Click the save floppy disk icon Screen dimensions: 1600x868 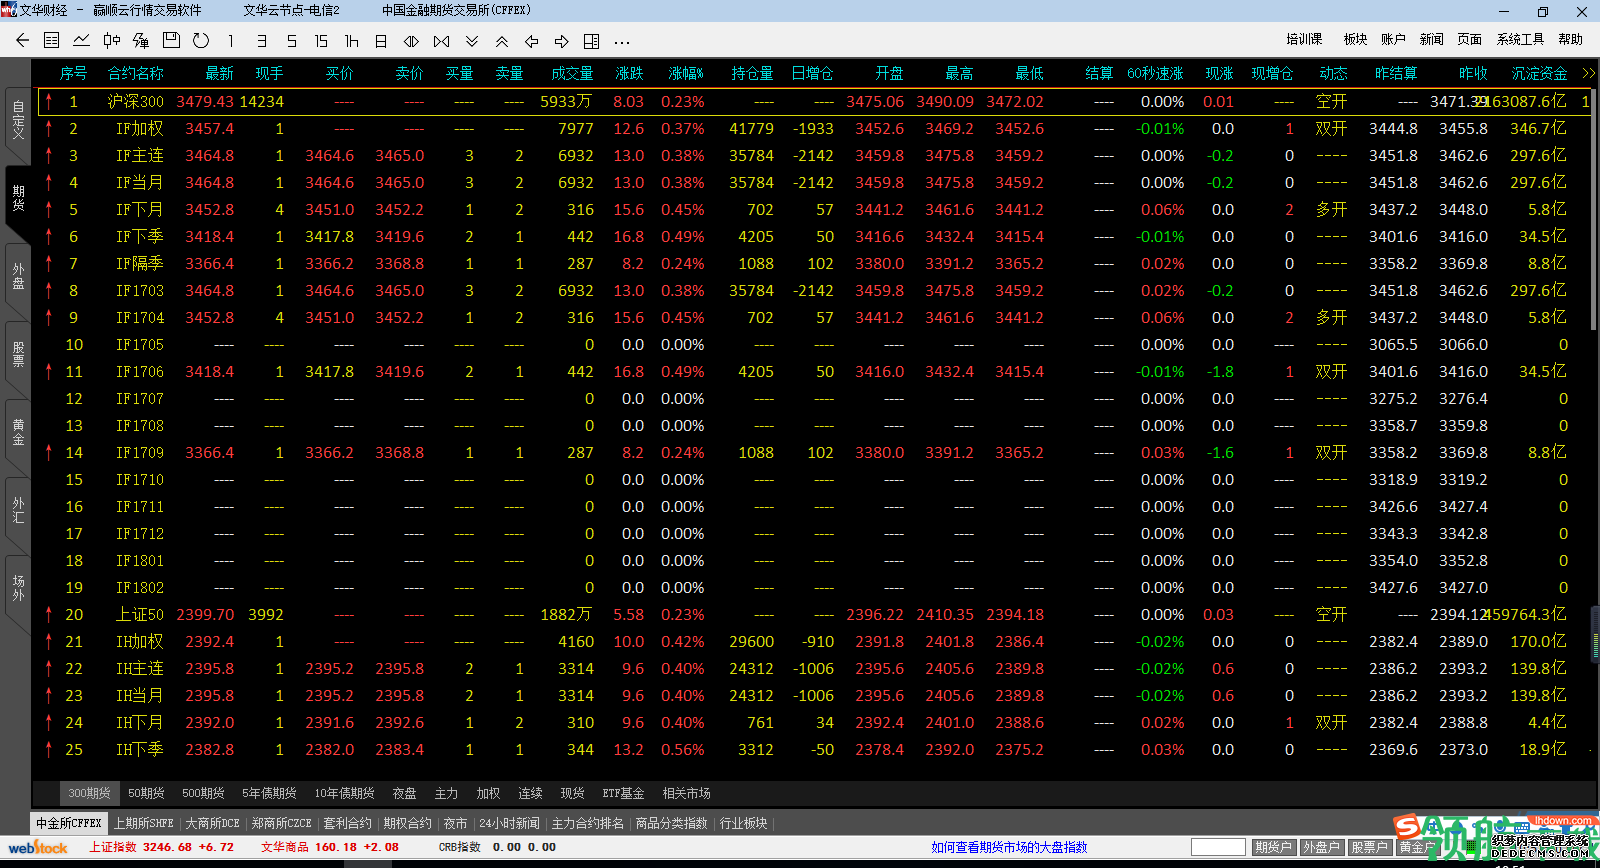171,41
